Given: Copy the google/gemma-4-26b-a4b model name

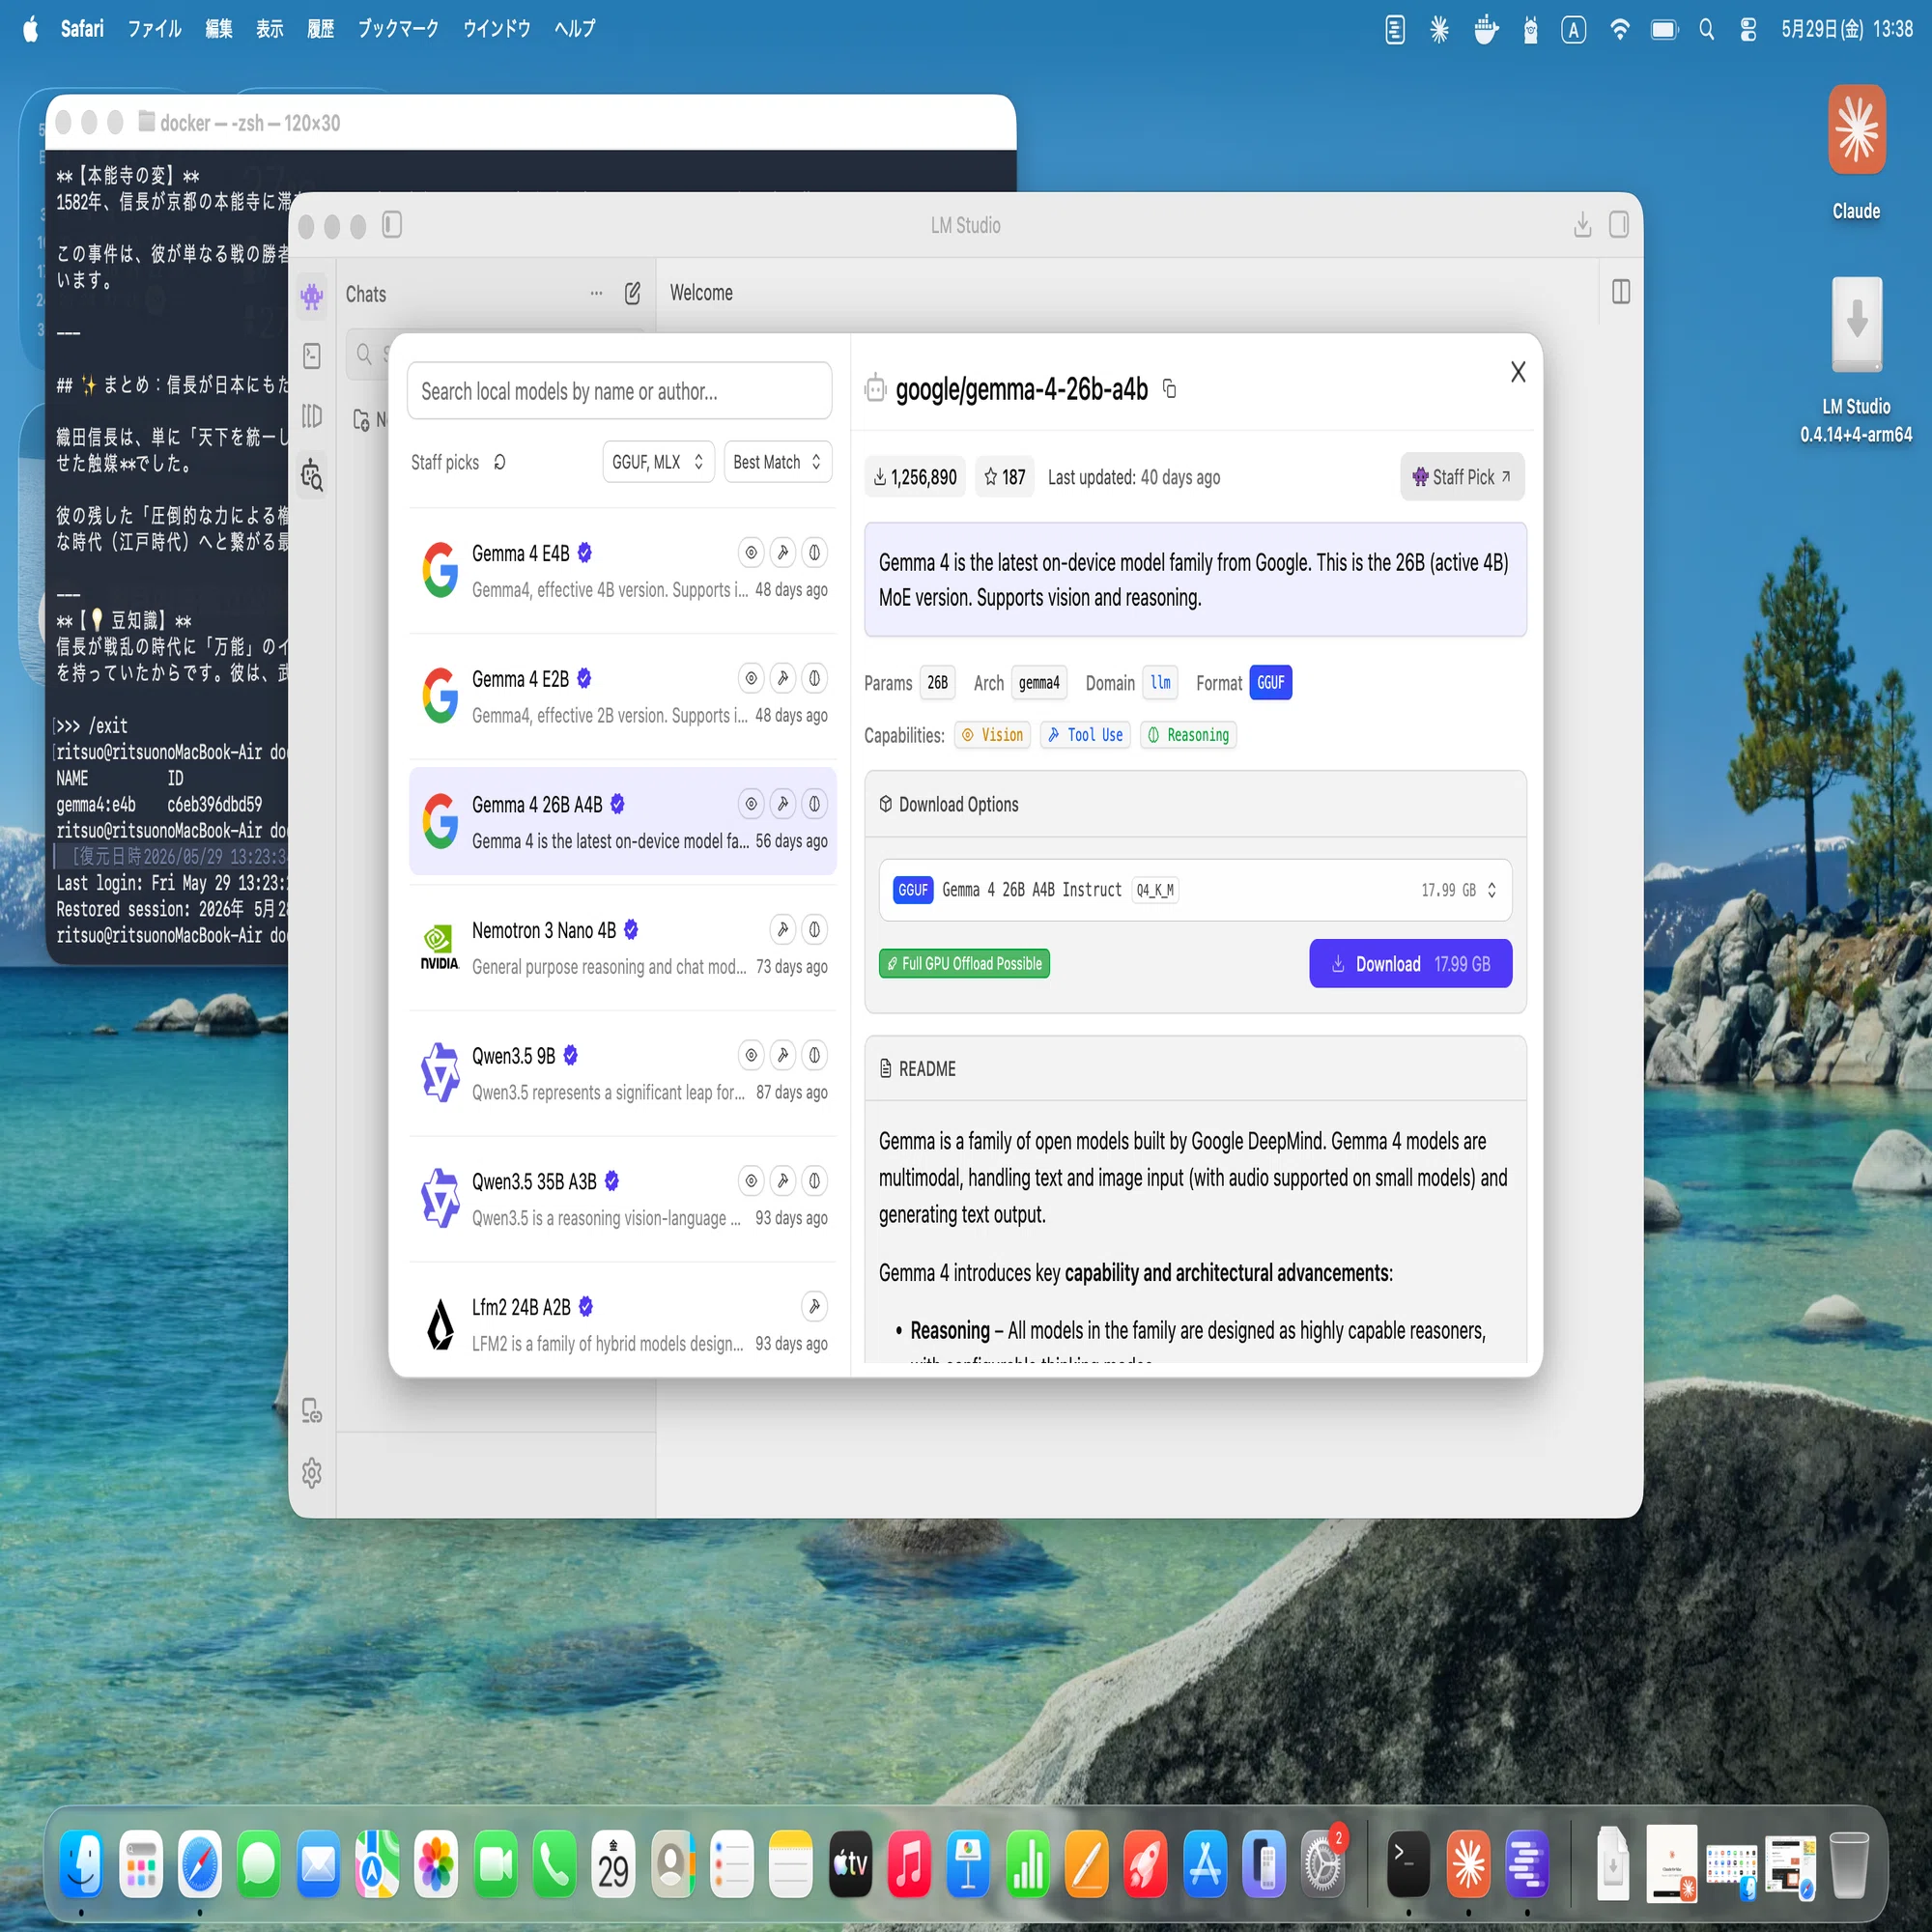Looking at the screenshot, I should 1169,389.
